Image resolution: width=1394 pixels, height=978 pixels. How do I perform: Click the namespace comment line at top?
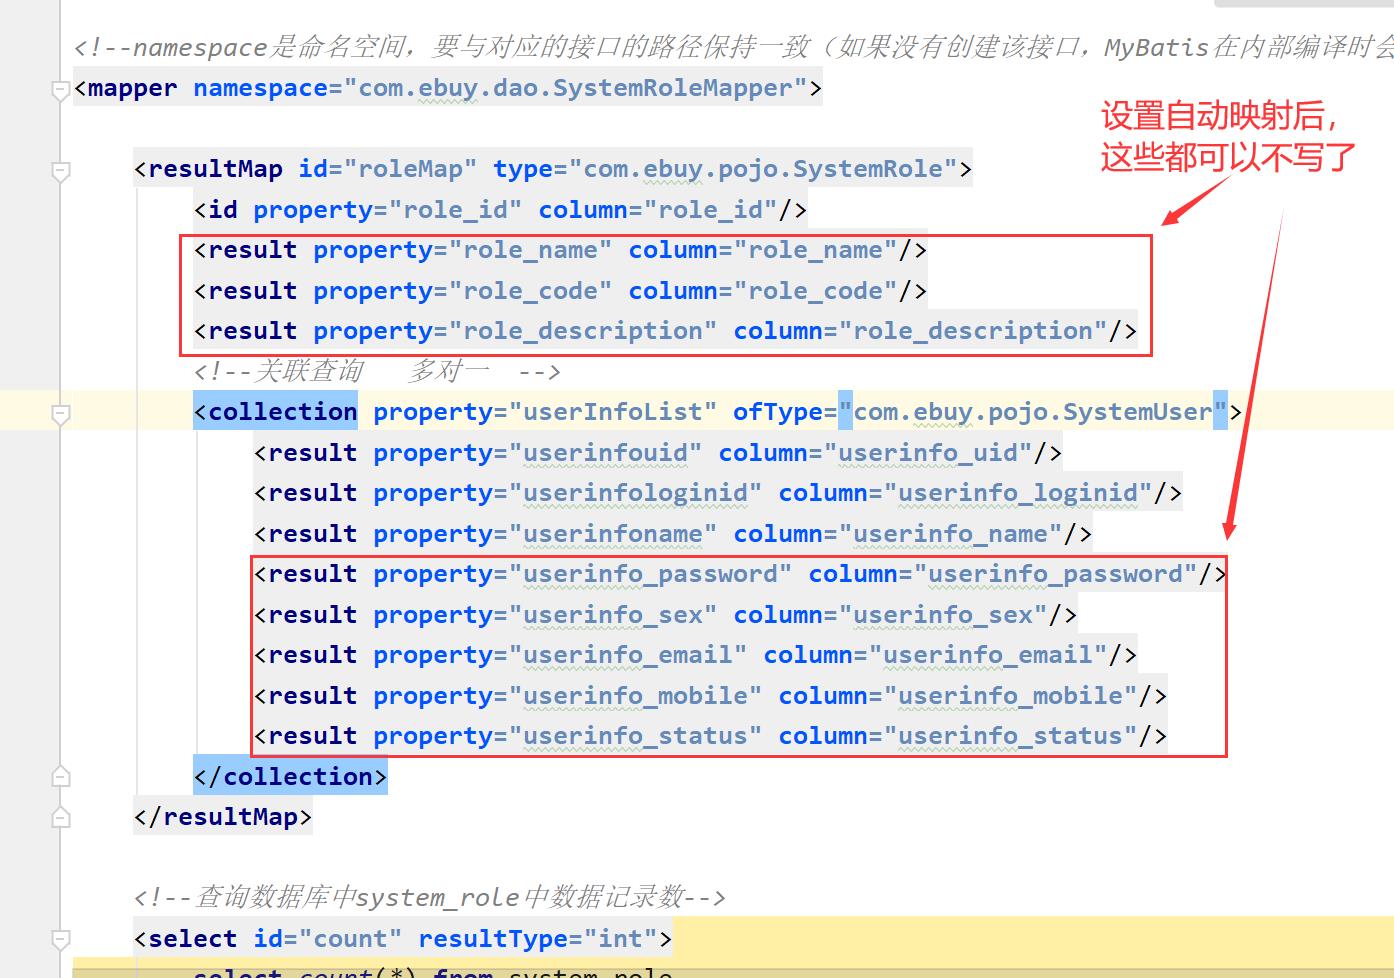pyautogui.click(x=733, y=47)
